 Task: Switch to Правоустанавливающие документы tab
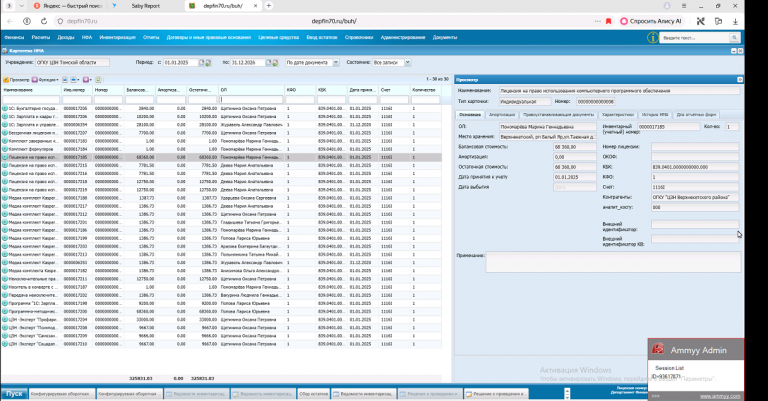[558, 115]
